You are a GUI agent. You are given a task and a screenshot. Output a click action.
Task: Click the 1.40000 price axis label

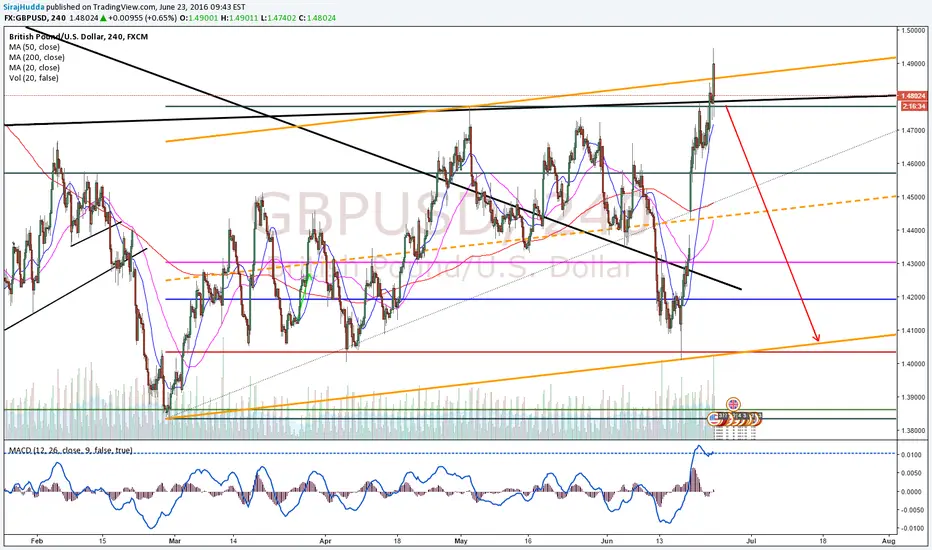(912, 364)
